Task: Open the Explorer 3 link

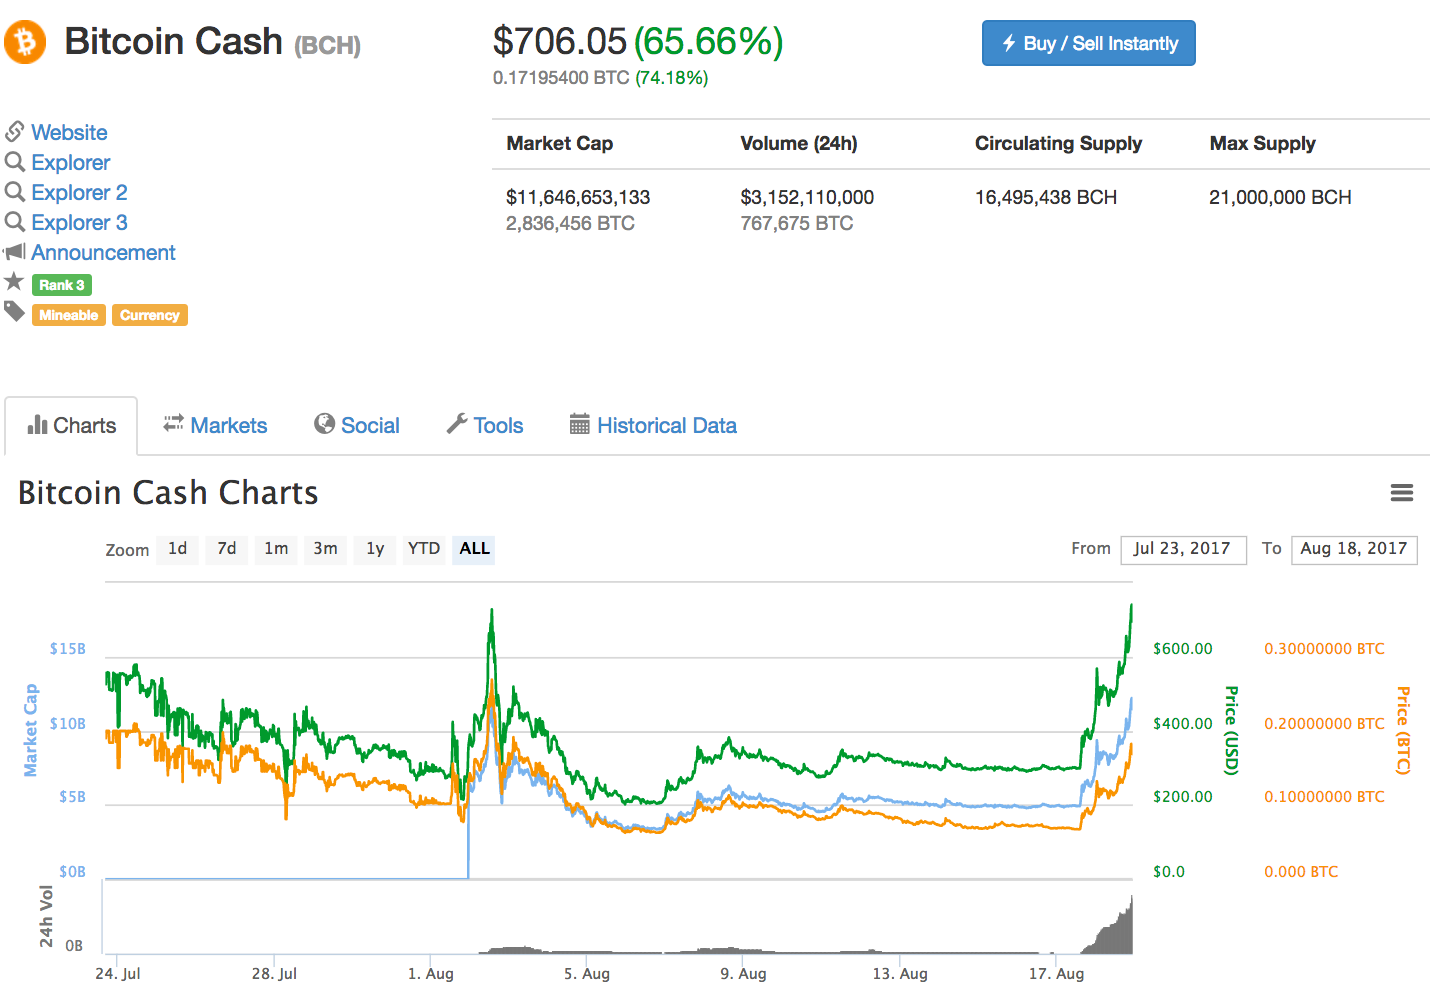Action: [79, 222]
